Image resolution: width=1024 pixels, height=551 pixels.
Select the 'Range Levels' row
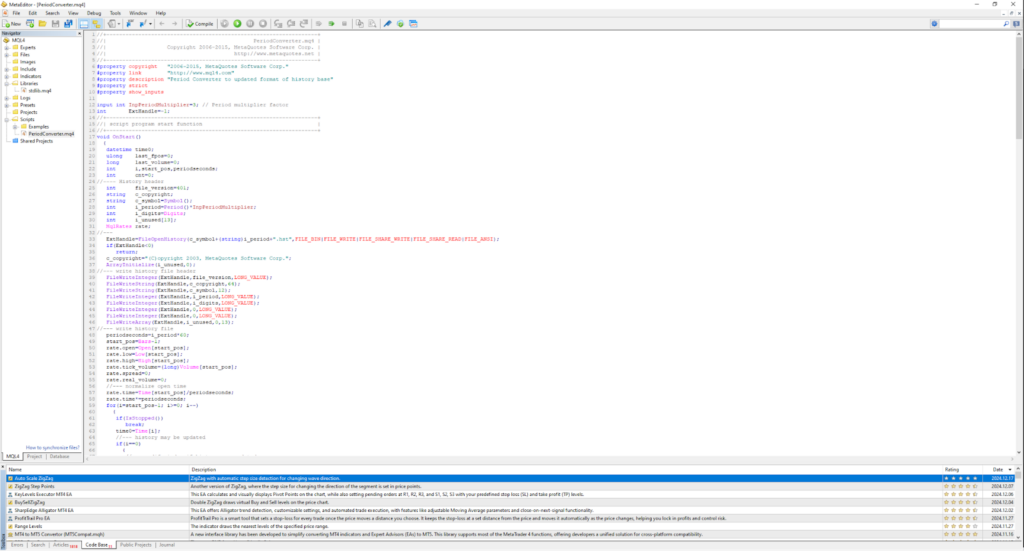tap(509, 526)
